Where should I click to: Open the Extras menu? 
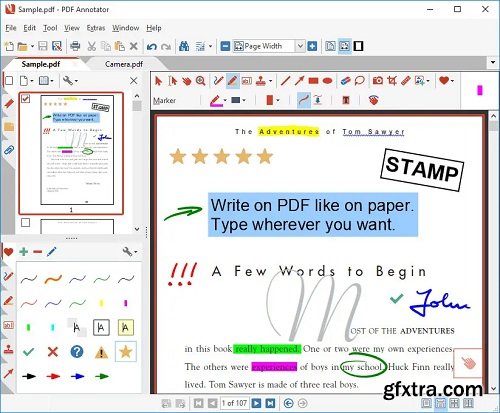[96, 28]
